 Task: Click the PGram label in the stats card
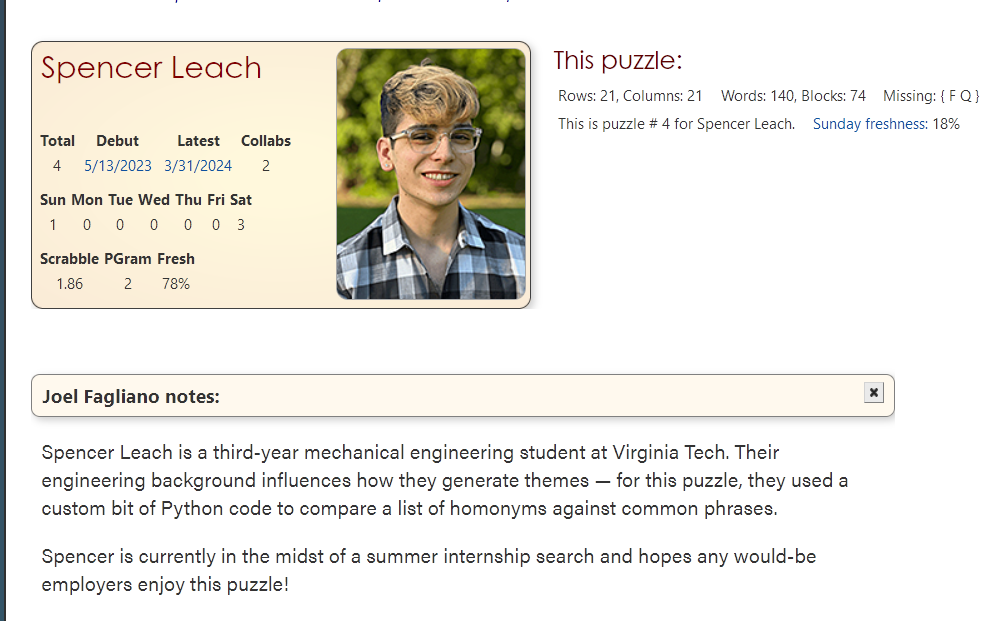127,259
